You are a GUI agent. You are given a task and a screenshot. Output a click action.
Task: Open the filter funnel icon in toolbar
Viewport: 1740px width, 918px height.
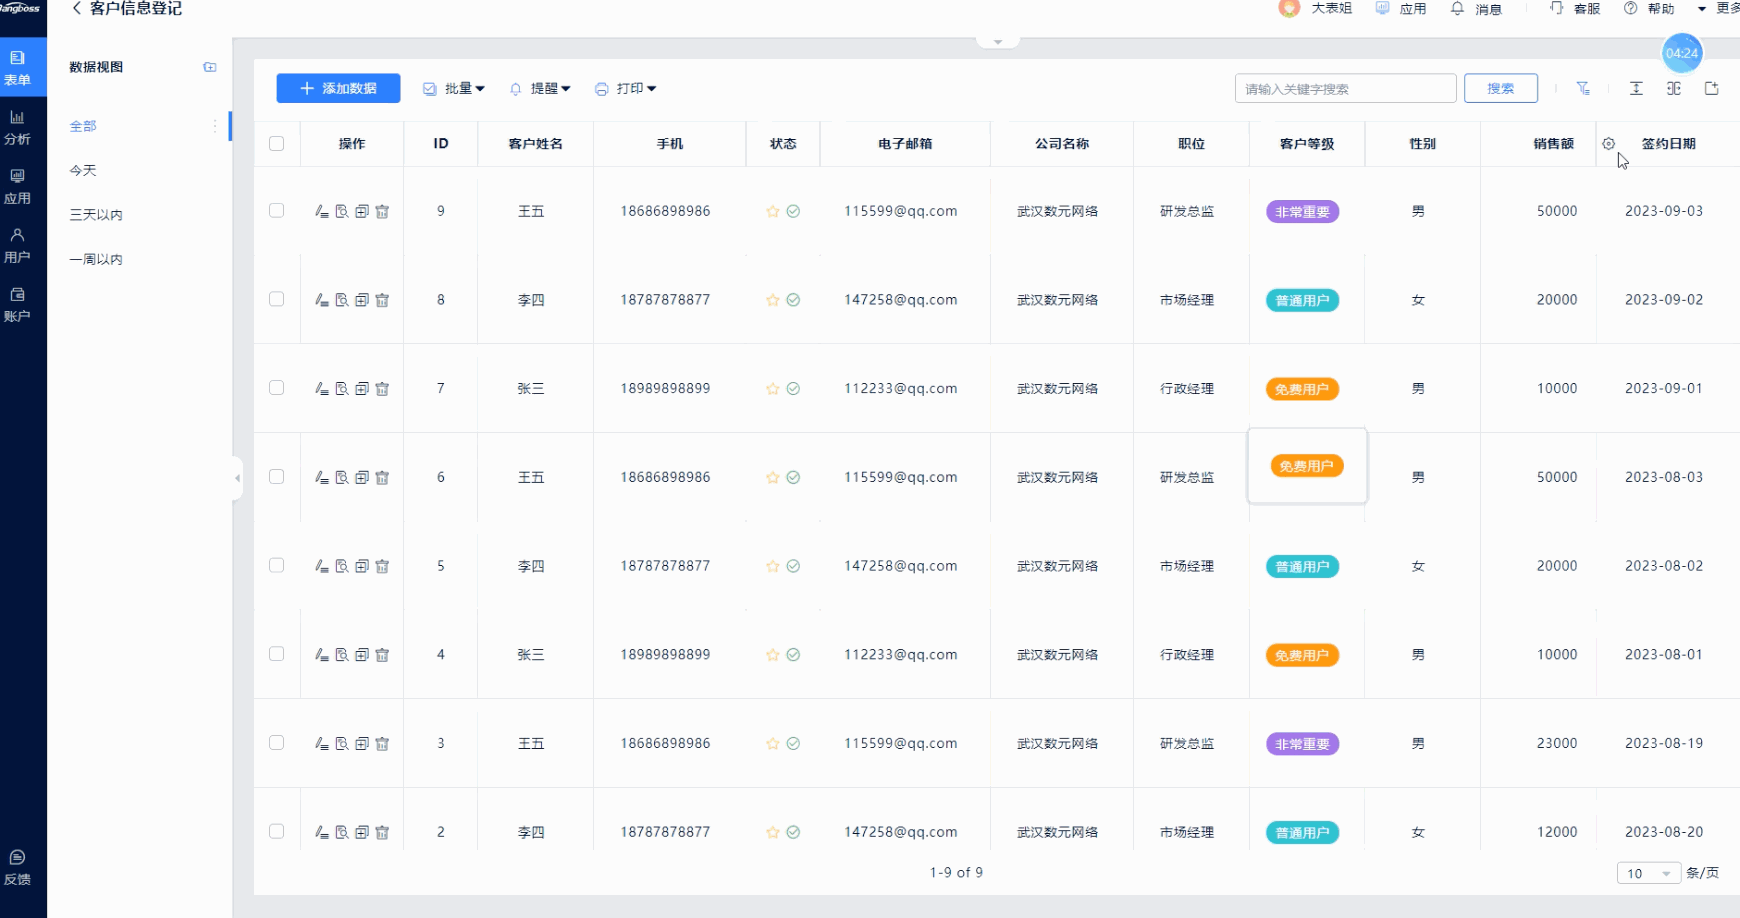point(1583,88)
